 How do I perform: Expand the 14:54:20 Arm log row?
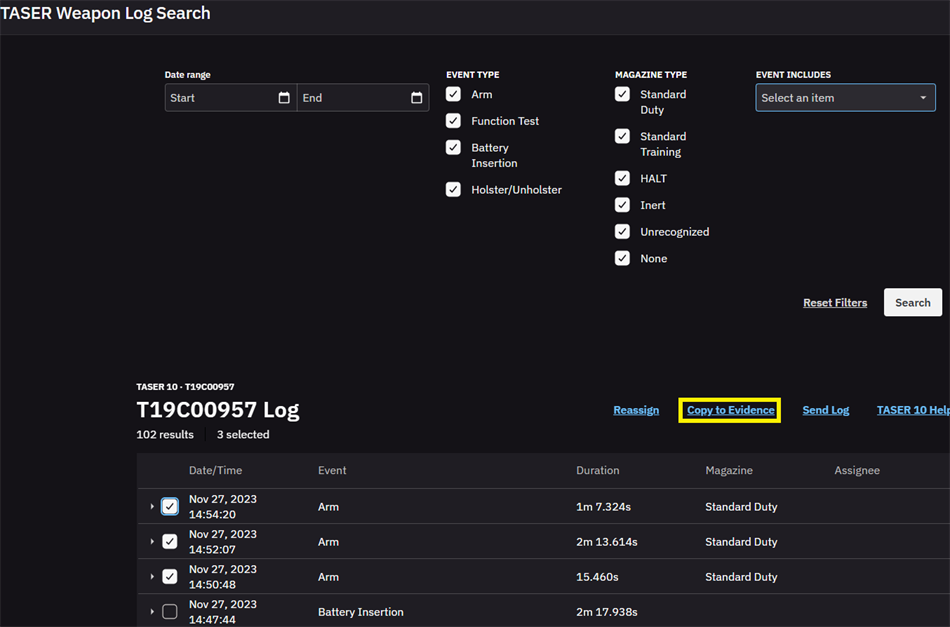pos(152,507)
